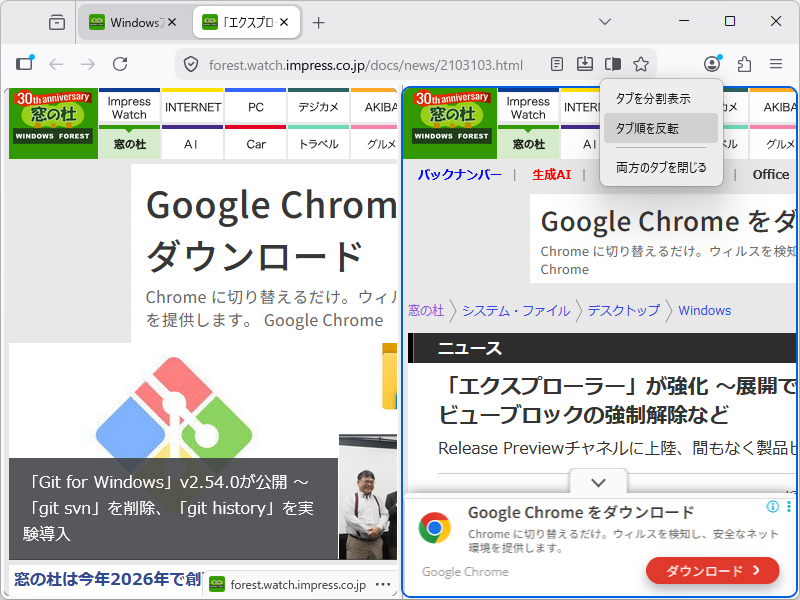The image size is (800, 600).
Task: Click the tracking protection shield icon
Action: tap(190, 63)
